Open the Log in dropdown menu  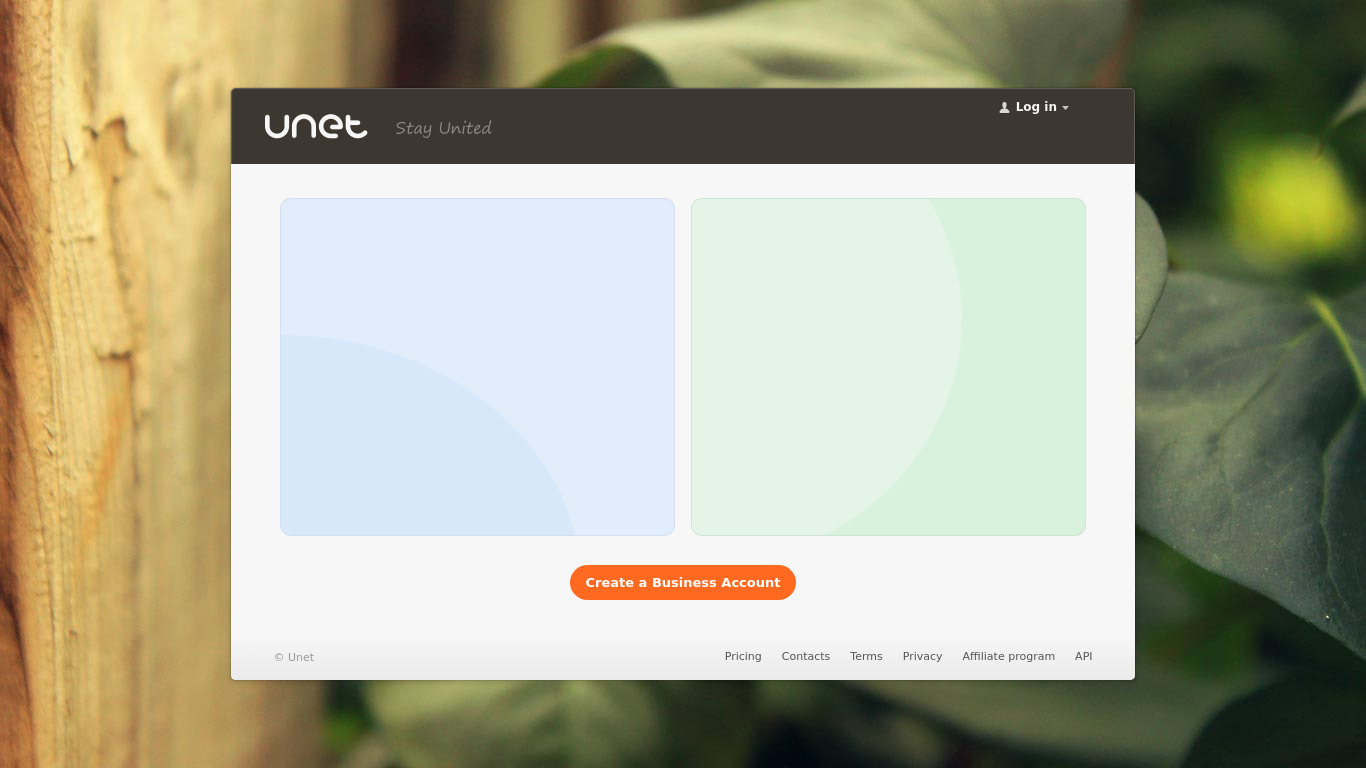coord(1035,107)
